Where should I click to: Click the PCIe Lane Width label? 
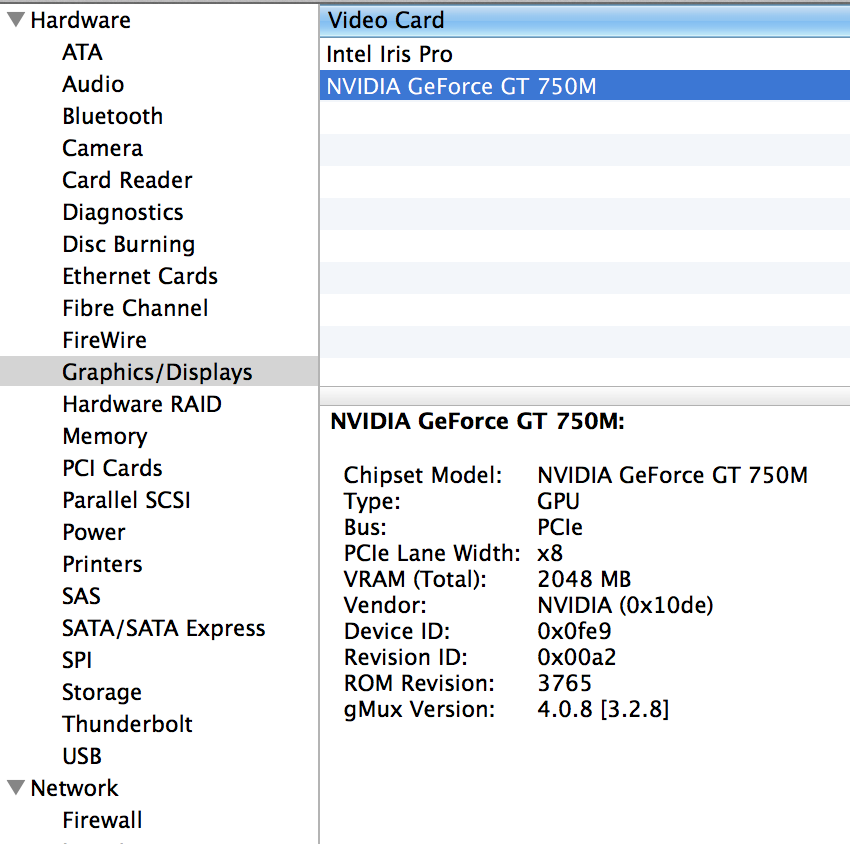click(432, 553)
